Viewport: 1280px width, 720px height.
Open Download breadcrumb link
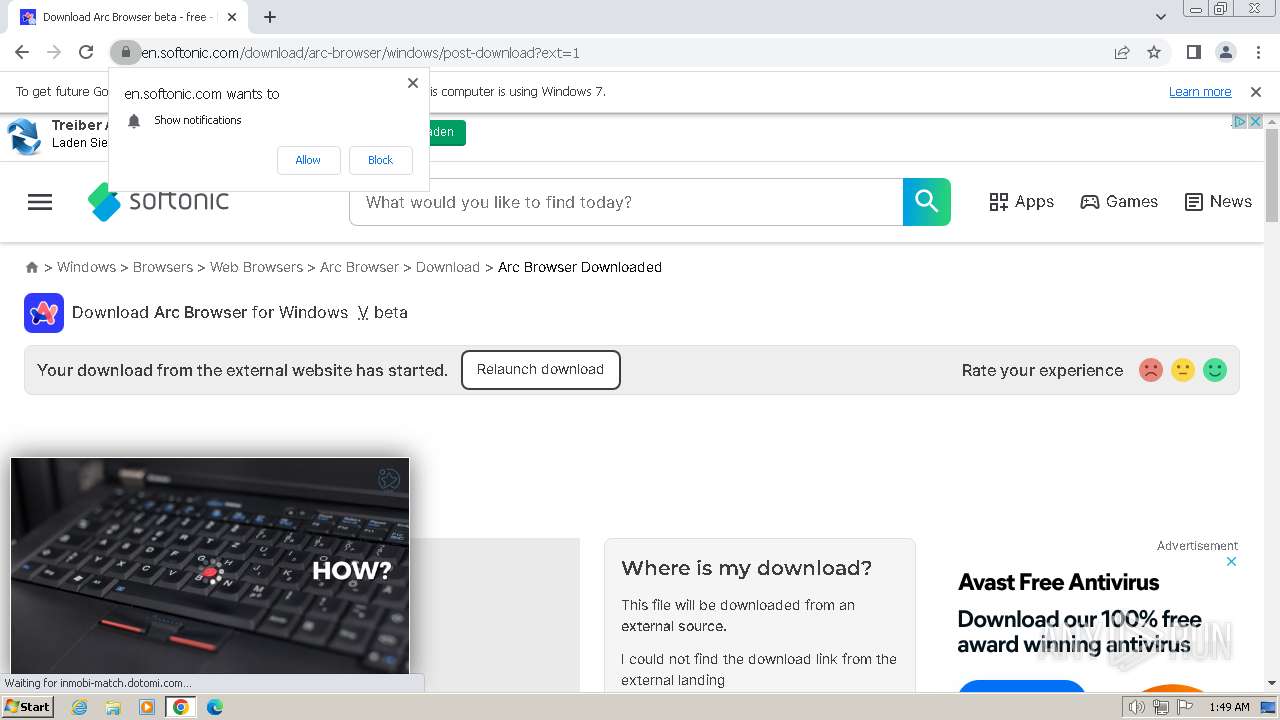(448, 267)
